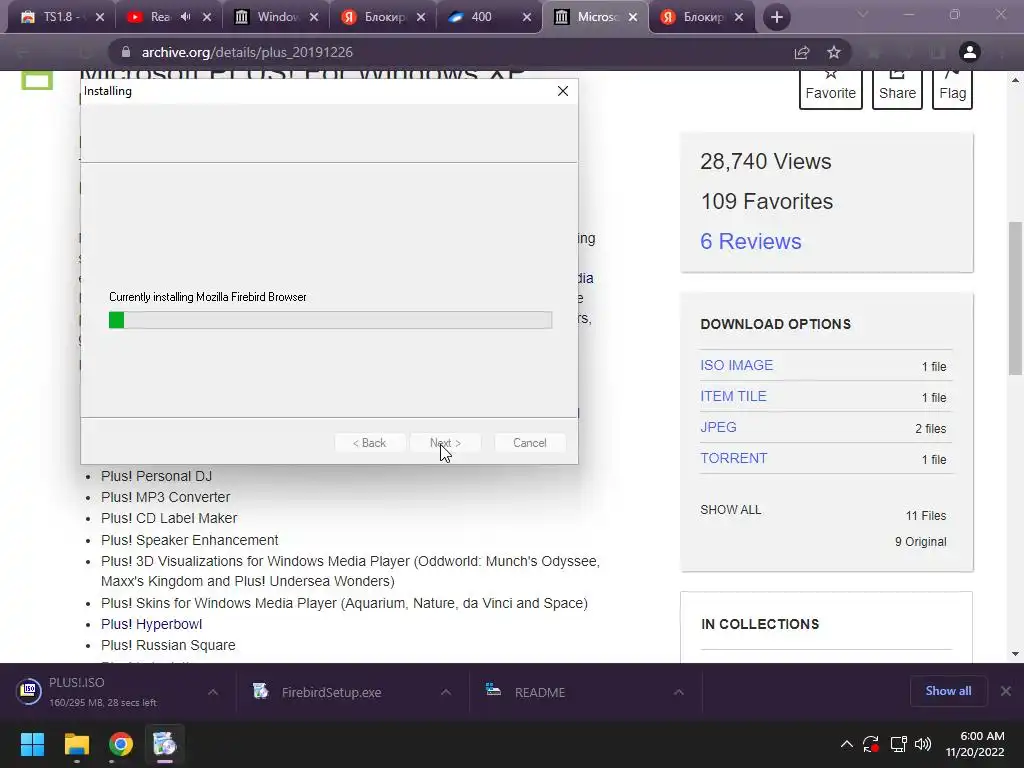This screenshot has height=768, width=1024.
Task: Close the active Microsoft tab
Action: (x=633, y=17)
